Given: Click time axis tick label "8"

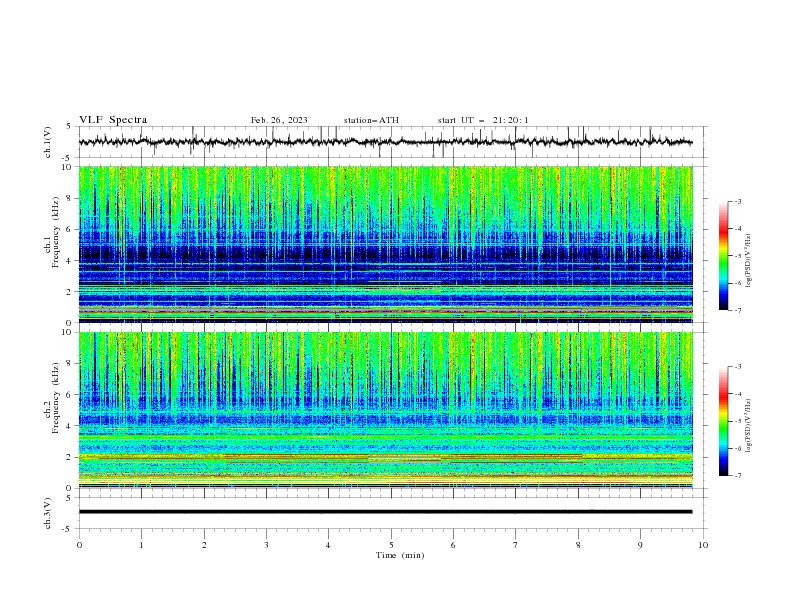Looking at the screenshot, I should pos(578,545).
